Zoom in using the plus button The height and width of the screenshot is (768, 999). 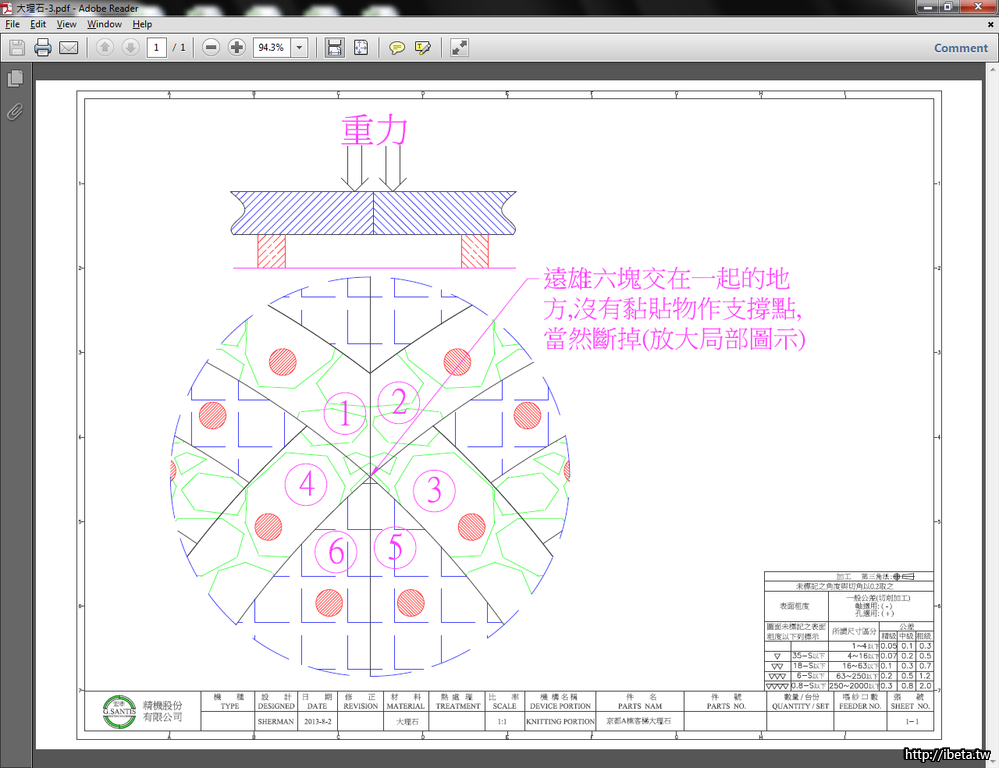(237, 47)
